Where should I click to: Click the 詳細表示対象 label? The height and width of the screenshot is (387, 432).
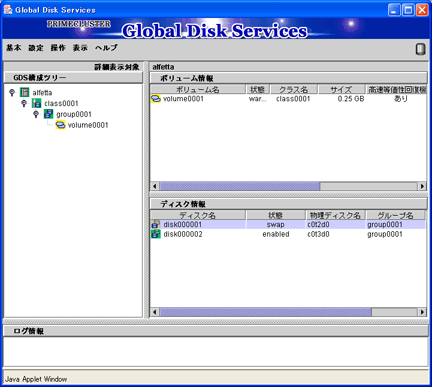[117, 67]
